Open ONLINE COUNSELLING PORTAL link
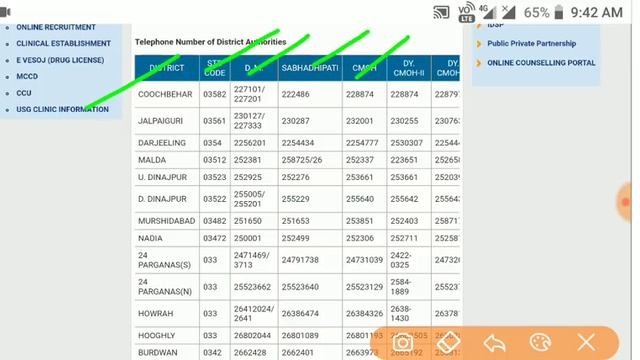Screen dimensions: 640x360 tap(541, 63)
